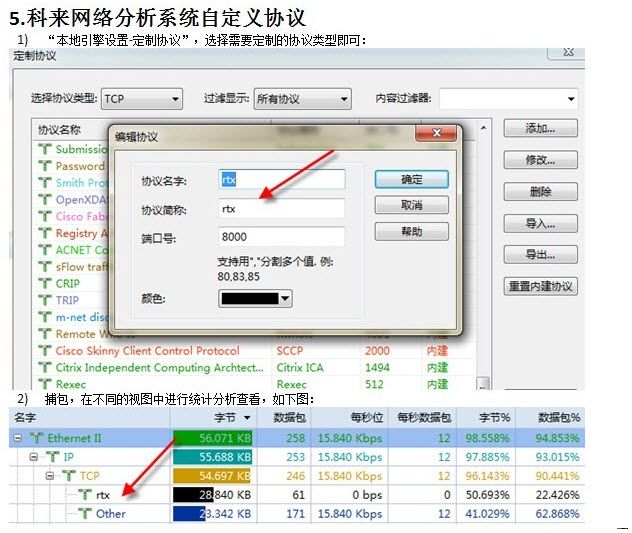632x533 pixels.
Task: Click the protocol icon beside ACNET row
Action: click(45, 250)
